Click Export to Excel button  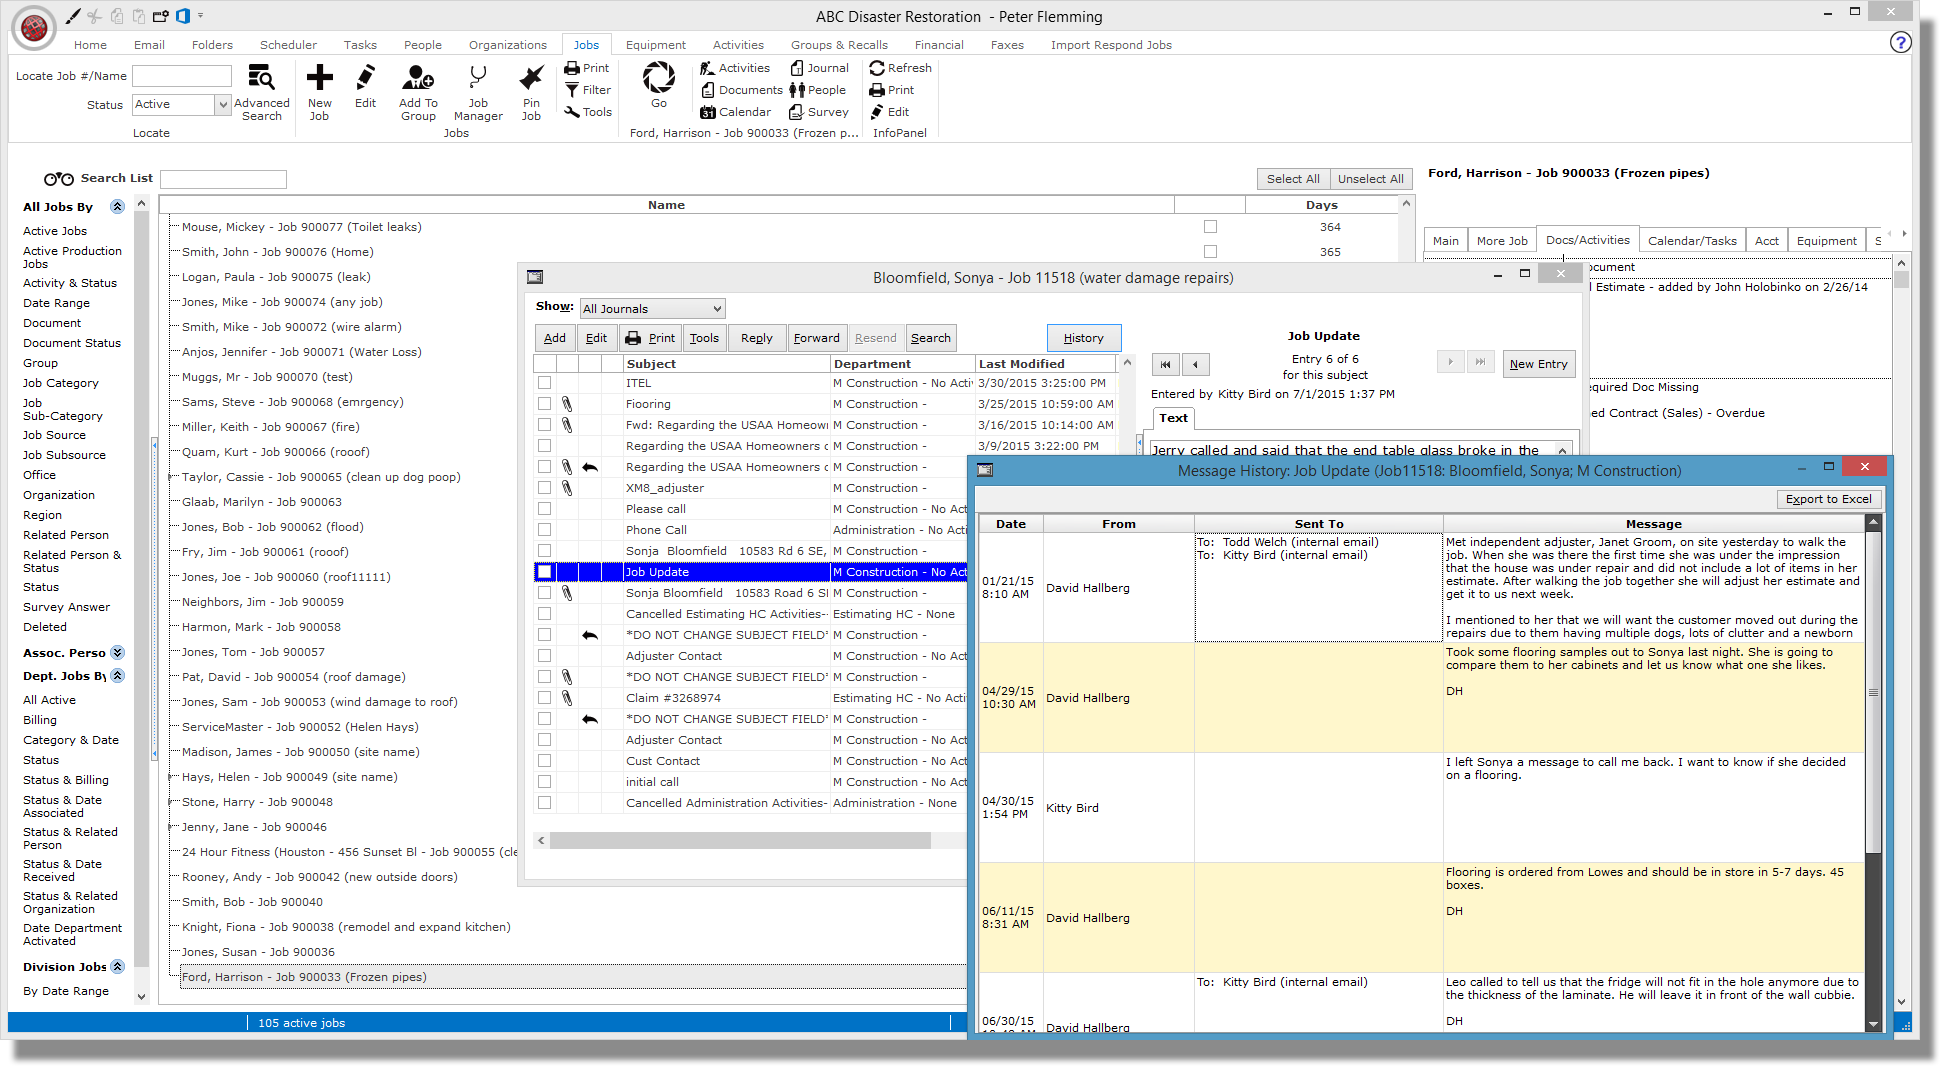point(1828,499)
